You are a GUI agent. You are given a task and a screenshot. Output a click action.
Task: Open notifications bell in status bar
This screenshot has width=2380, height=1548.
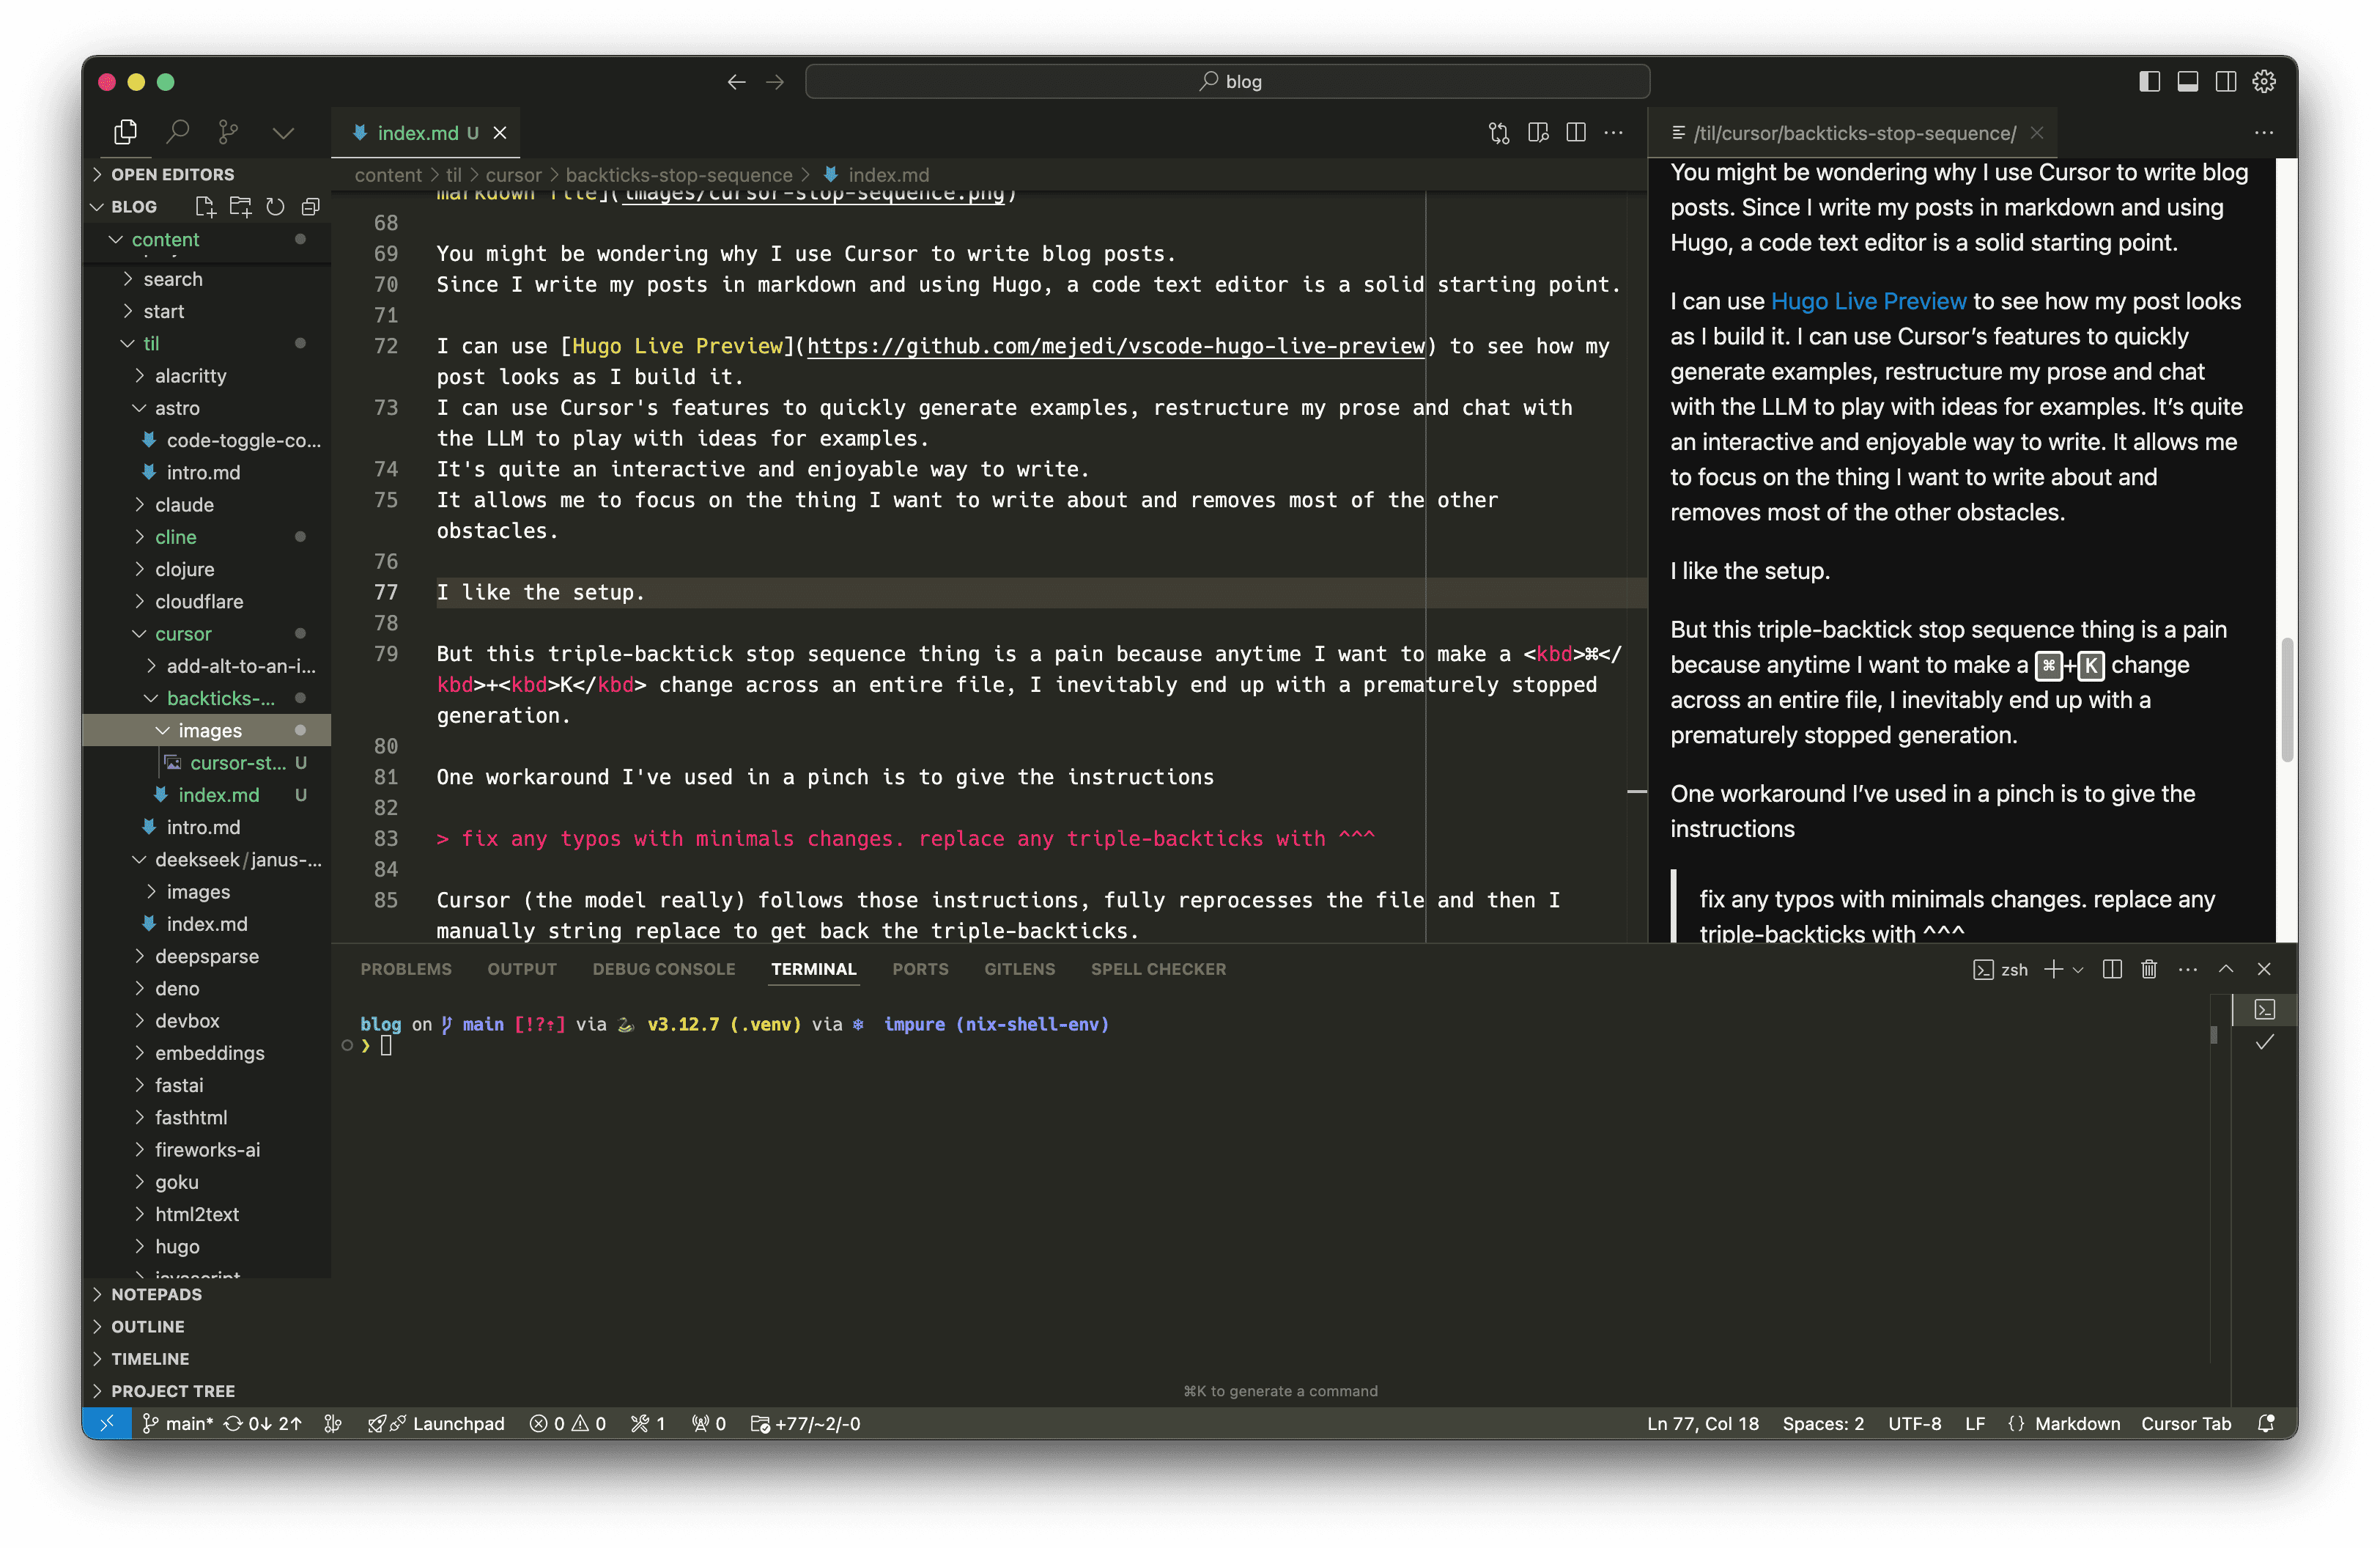click(2267, 1423)
